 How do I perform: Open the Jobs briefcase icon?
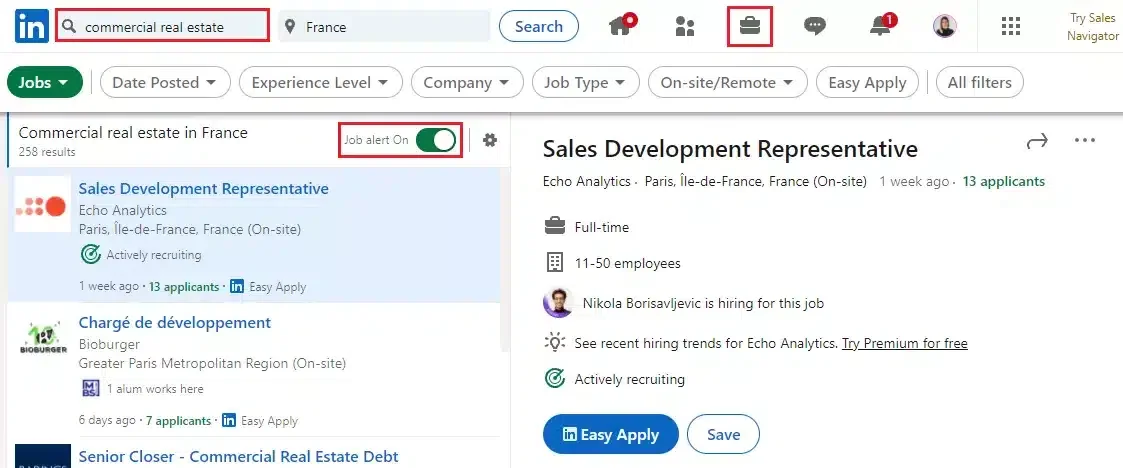coord(750,27)
